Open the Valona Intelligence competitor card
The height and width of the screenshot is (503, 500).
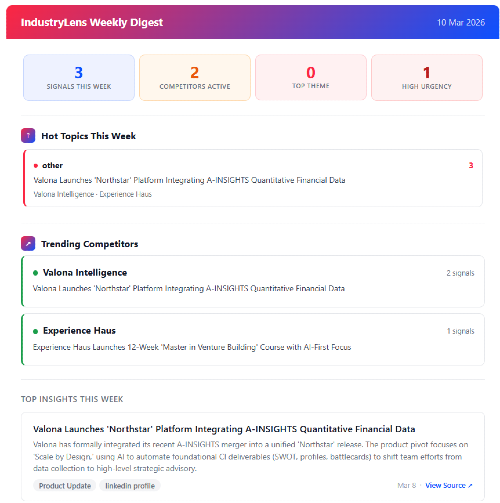(253, 281)
